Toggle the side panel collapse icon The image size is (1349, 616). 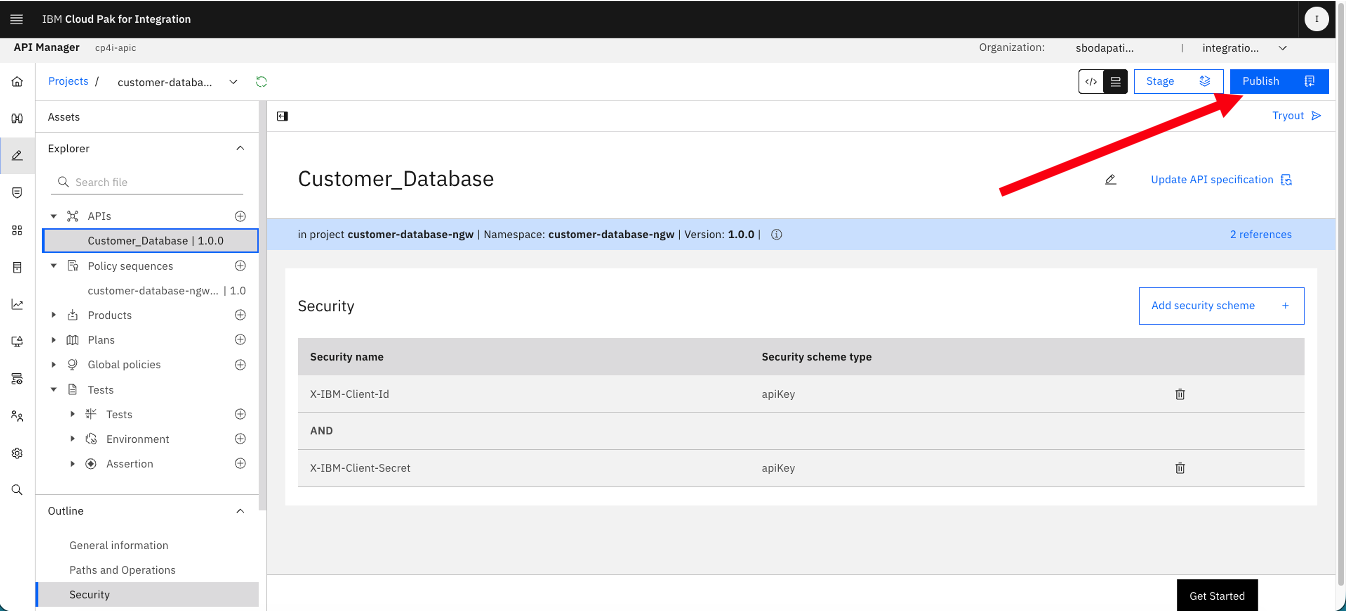[282, 116]
